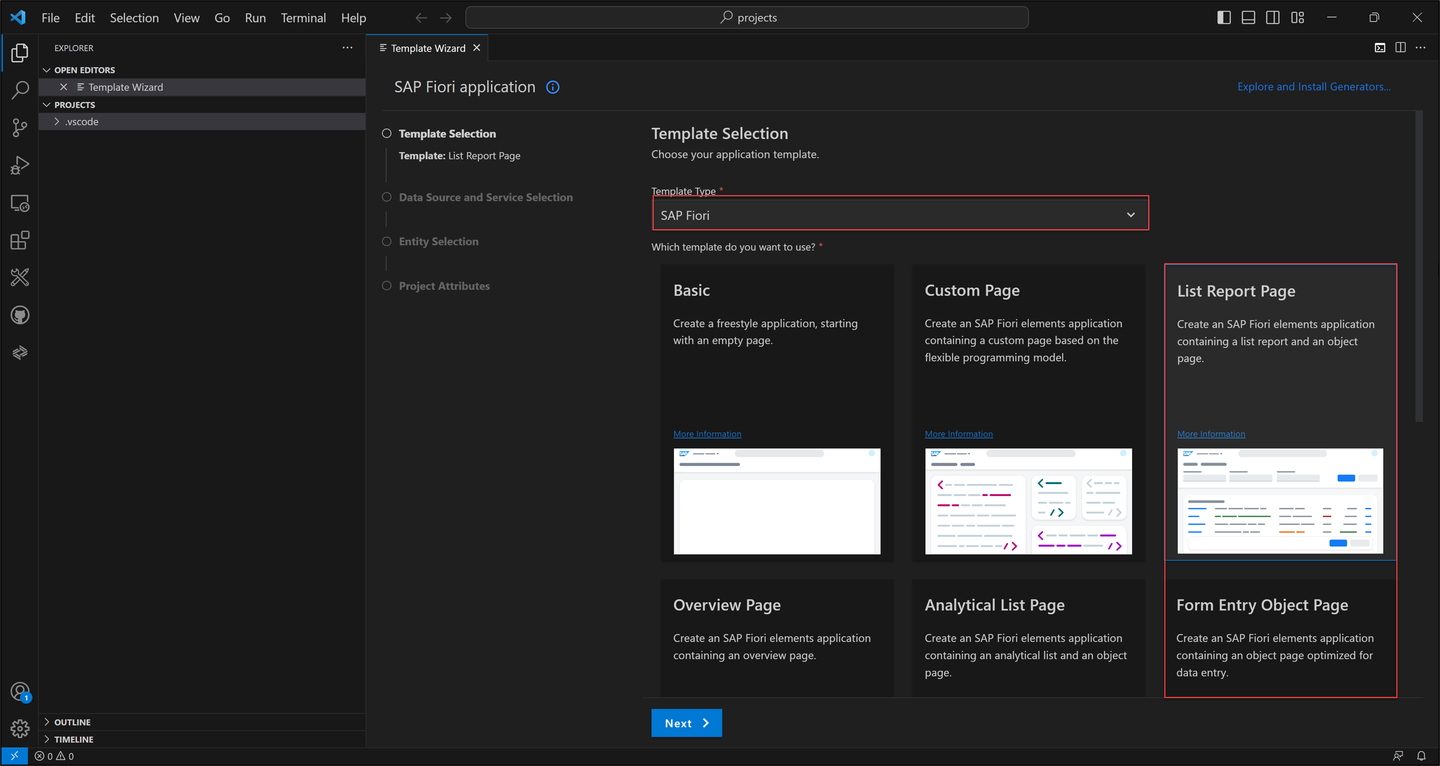Open editor More Actions ellipsis
Viewport: 1440px width, 766px height.
point(1420,48)
